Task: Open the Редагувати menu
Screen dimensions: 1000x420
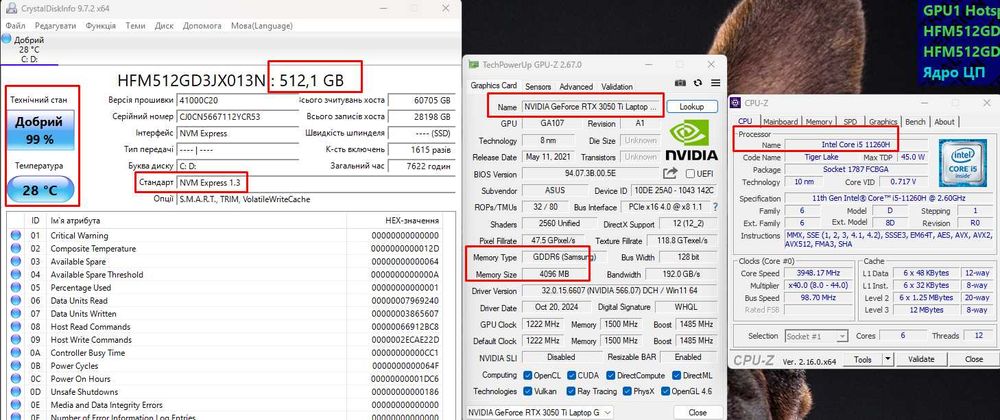Action: pyautogui.click(x=55, y=25)
